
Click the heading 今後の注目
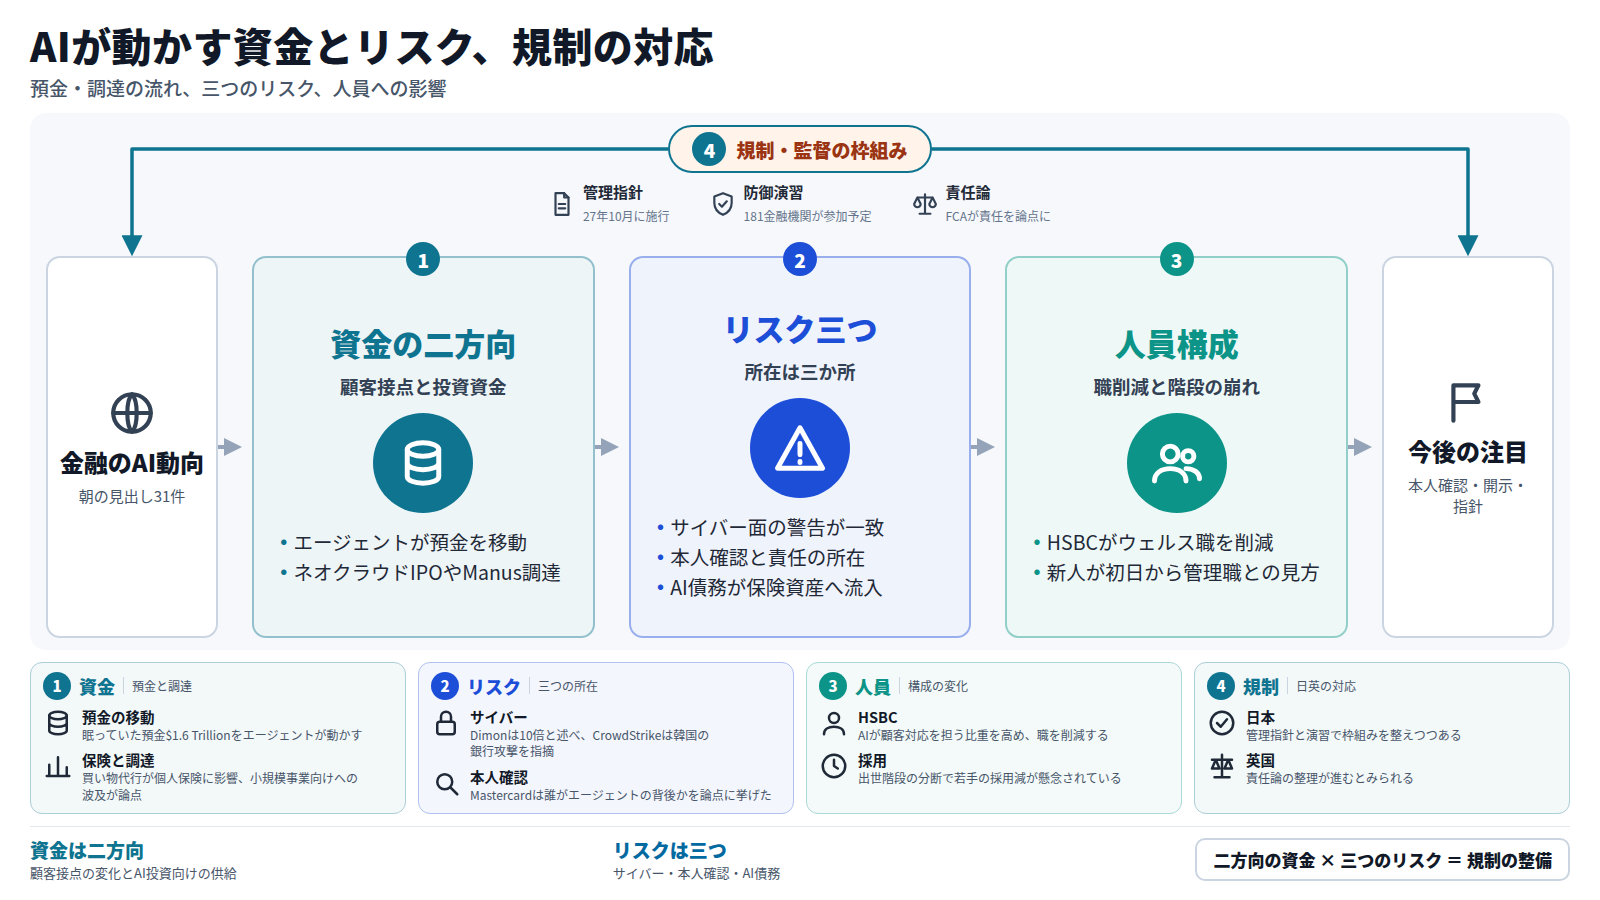1467,453
